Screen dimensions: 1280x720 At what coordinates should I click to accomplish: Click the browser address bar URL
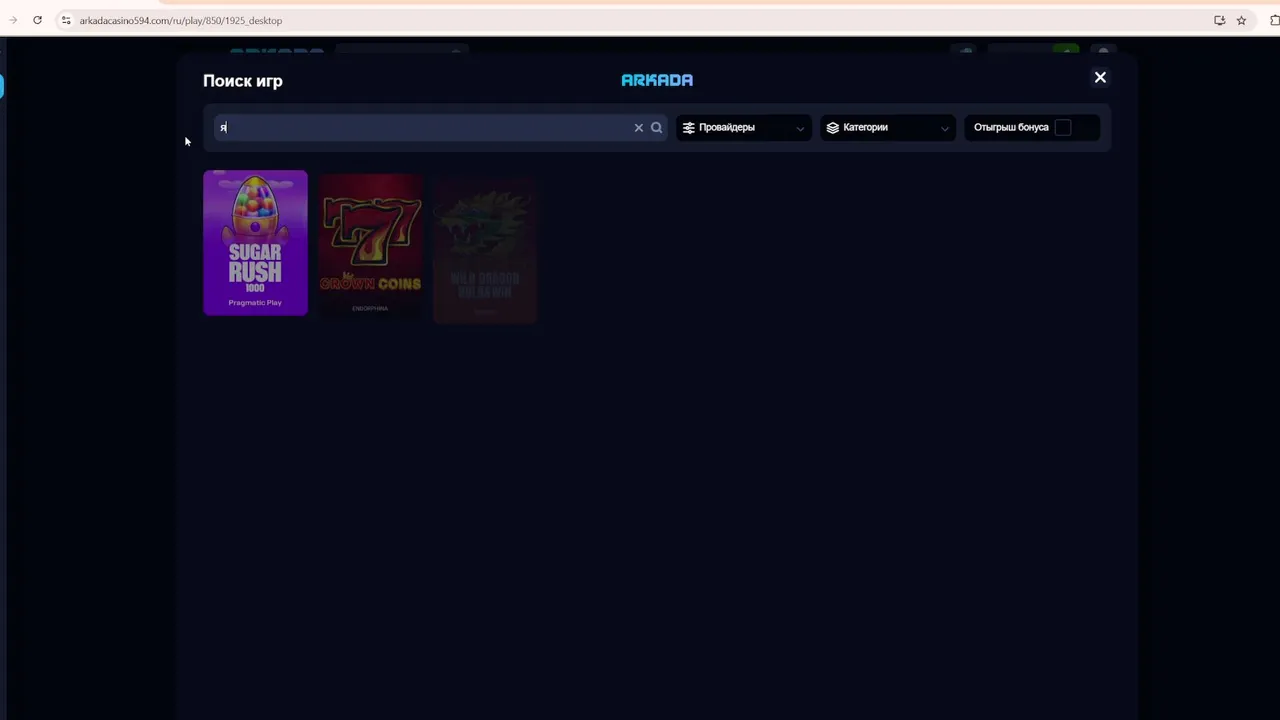pyautogui.click(x=181, y=20)
